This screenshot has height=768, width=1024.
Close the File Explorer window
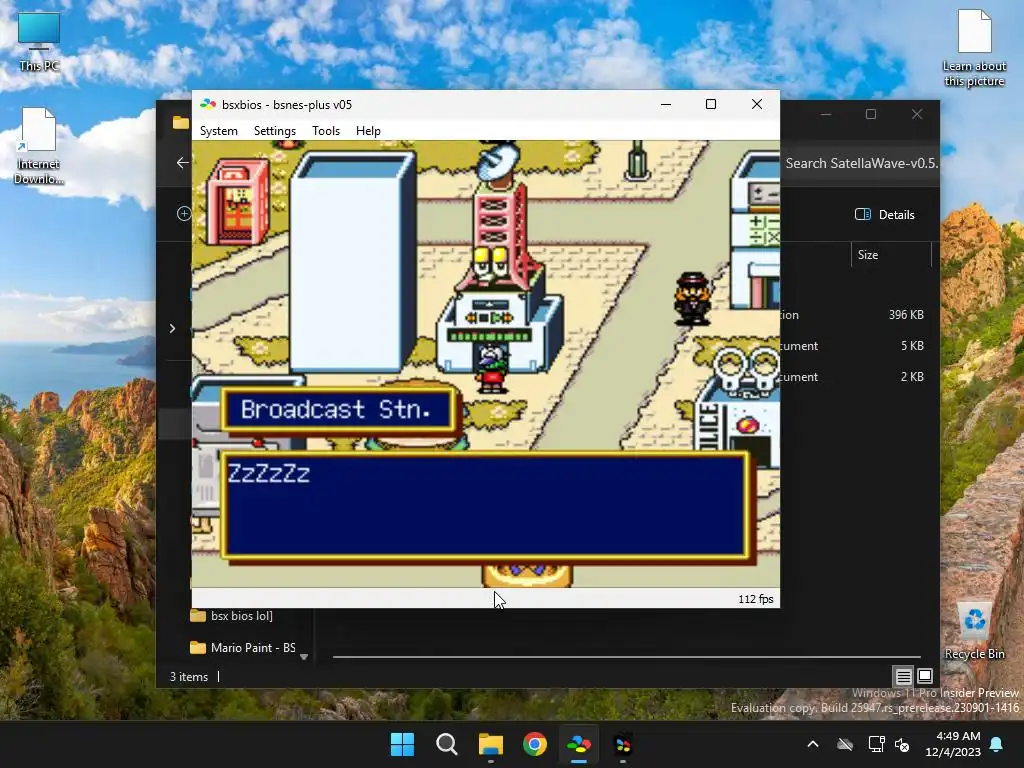[x=917, y=114]
